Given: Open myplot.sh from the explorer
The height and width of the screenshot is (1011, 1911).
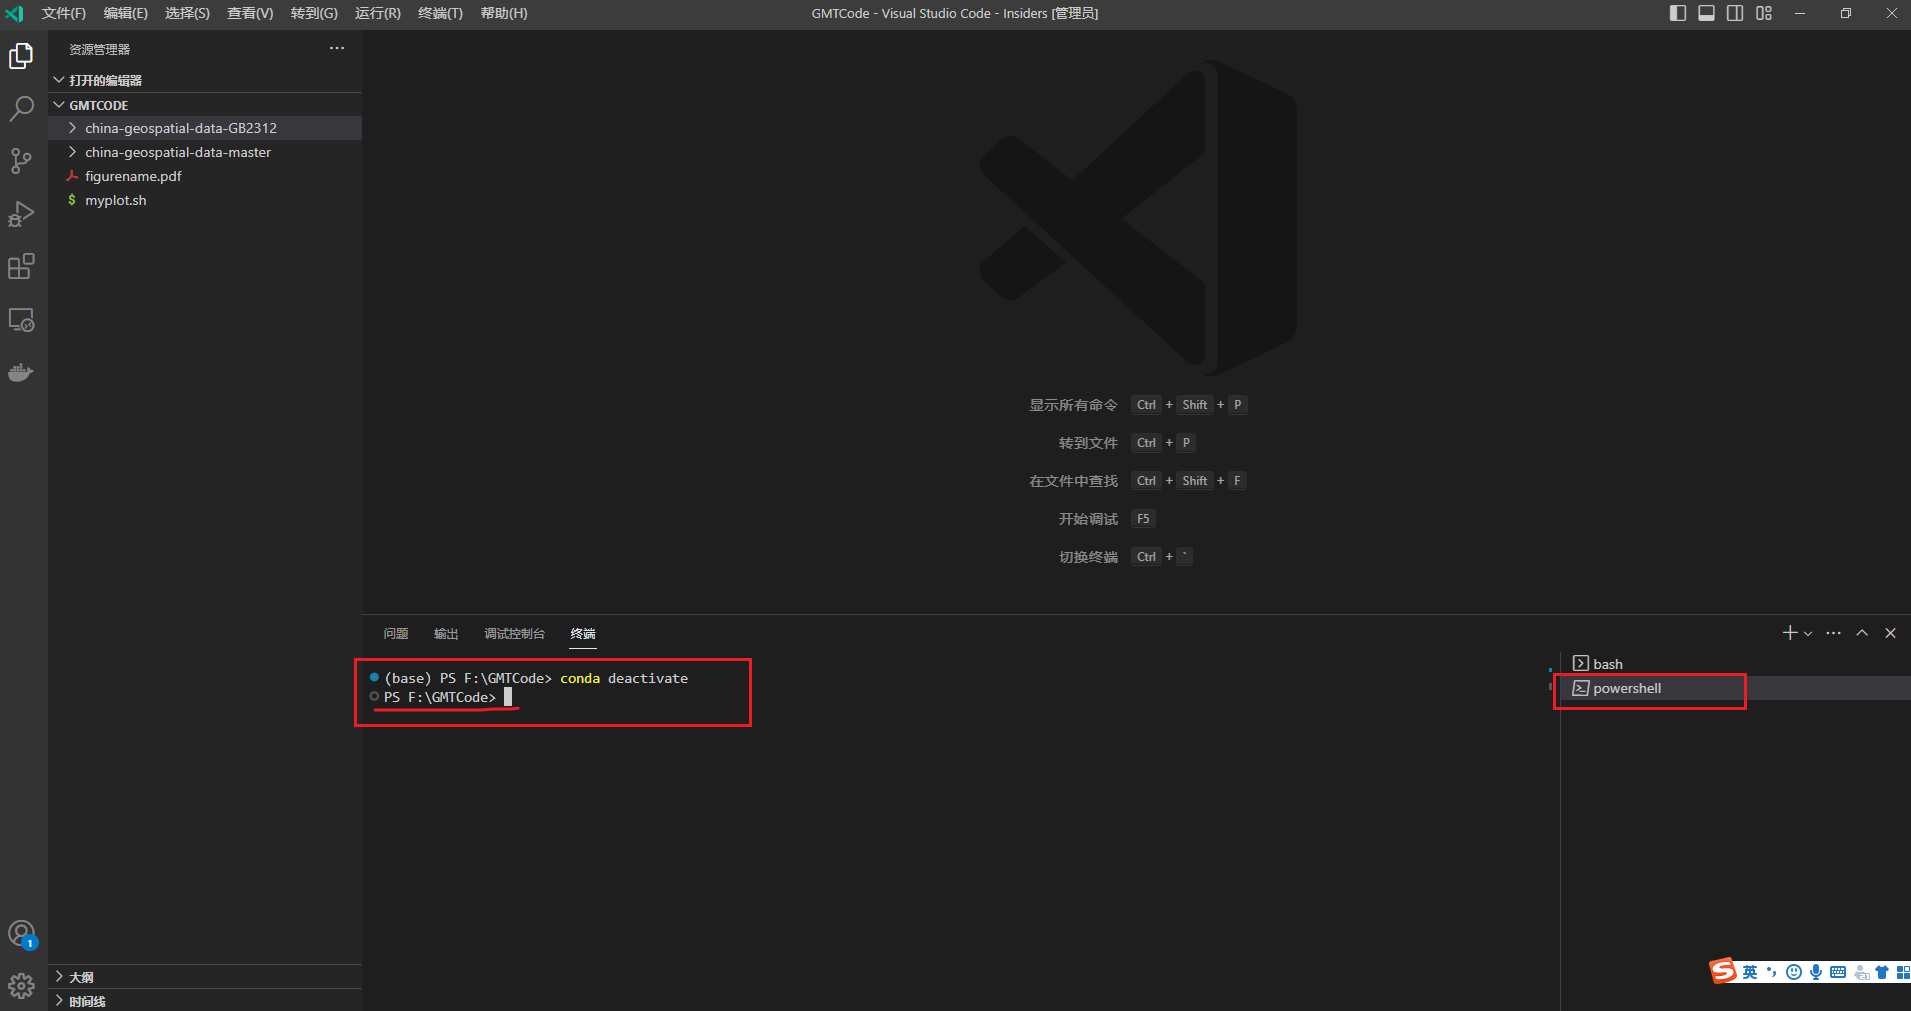Looking at the screenshot, I should pyautogui.click(x=116, y=199).
